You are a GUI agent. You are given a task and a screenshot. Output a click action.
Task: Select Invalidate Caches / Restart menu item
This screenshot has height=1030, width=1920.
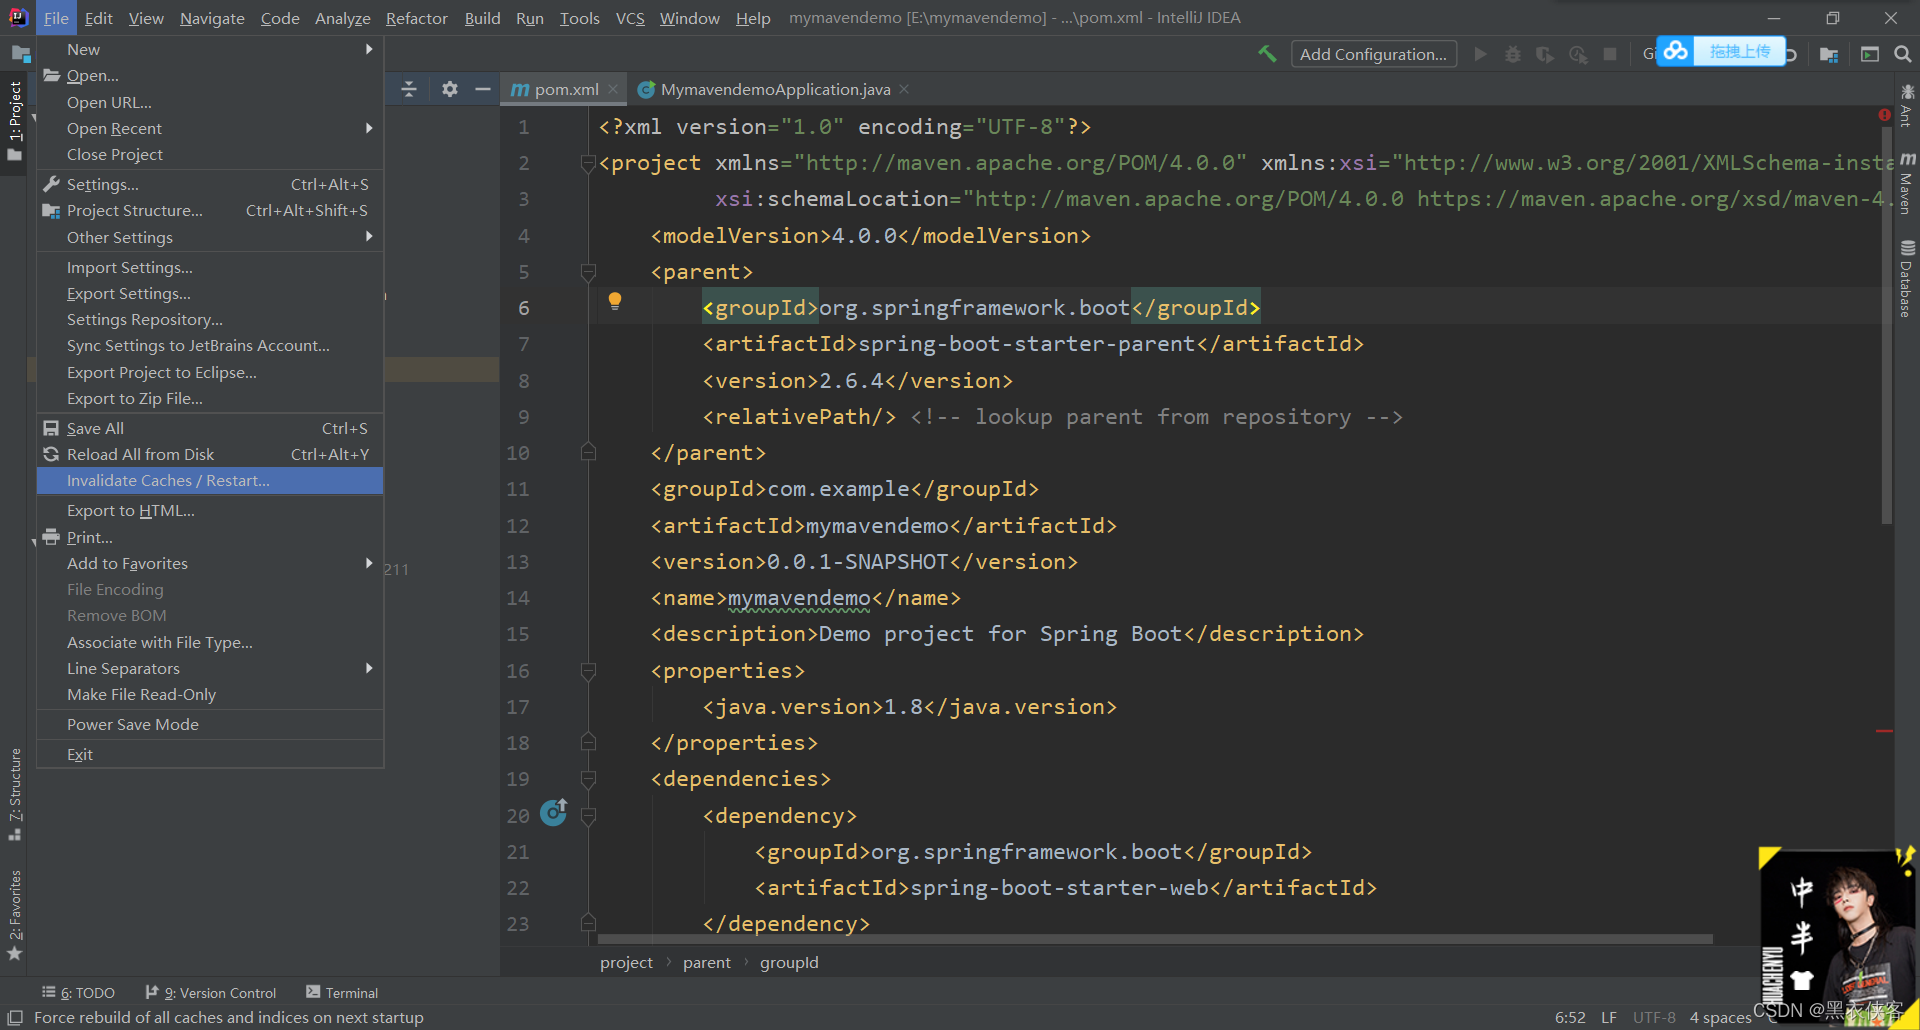click(x=210, y=480)
